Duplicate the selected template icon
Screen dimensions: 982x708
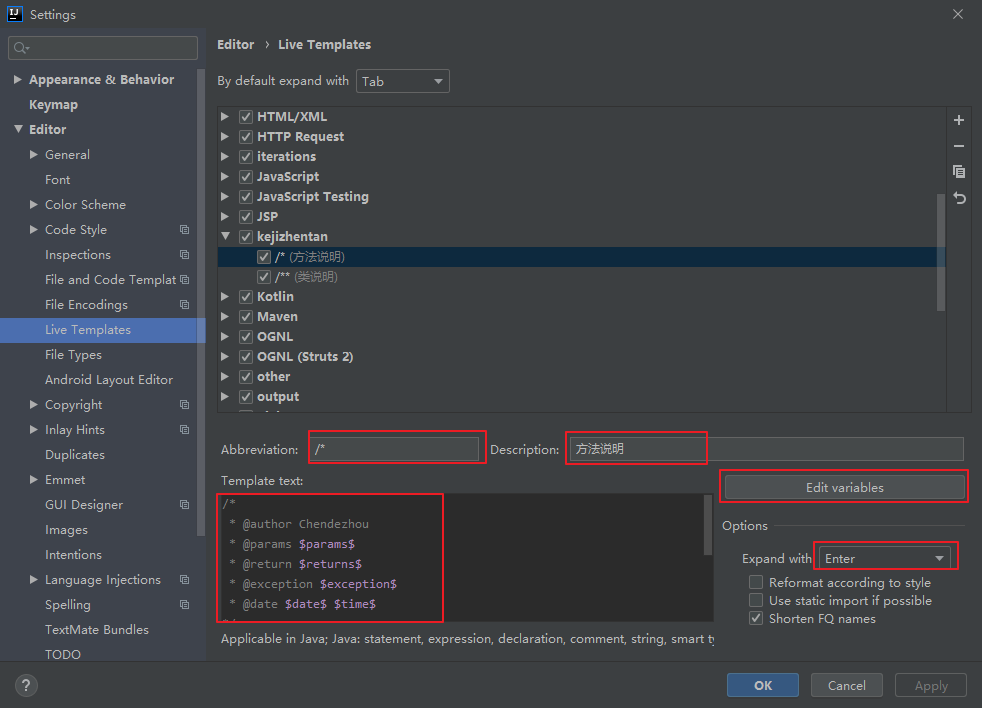point(959,172)
